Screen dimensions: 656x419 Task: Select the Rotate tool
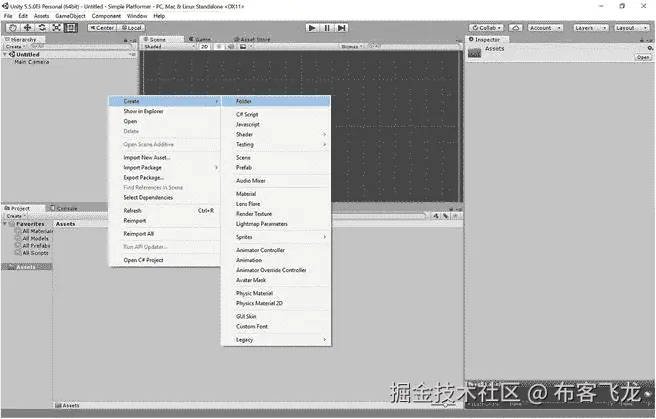42,28
